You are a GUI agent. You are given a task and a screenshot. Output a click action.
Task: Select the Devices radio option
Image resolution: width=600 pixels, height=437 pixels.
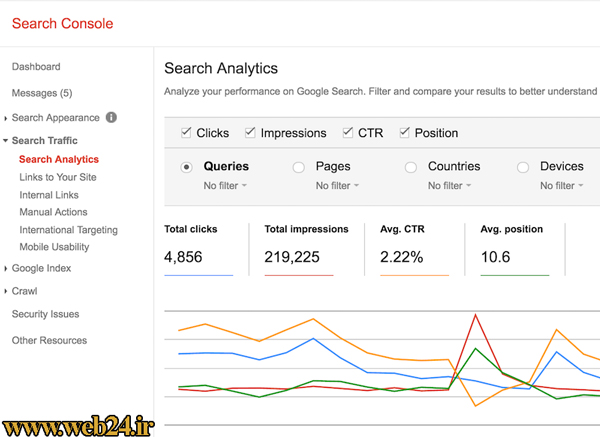pyautogui.click(x=523, y=167)
